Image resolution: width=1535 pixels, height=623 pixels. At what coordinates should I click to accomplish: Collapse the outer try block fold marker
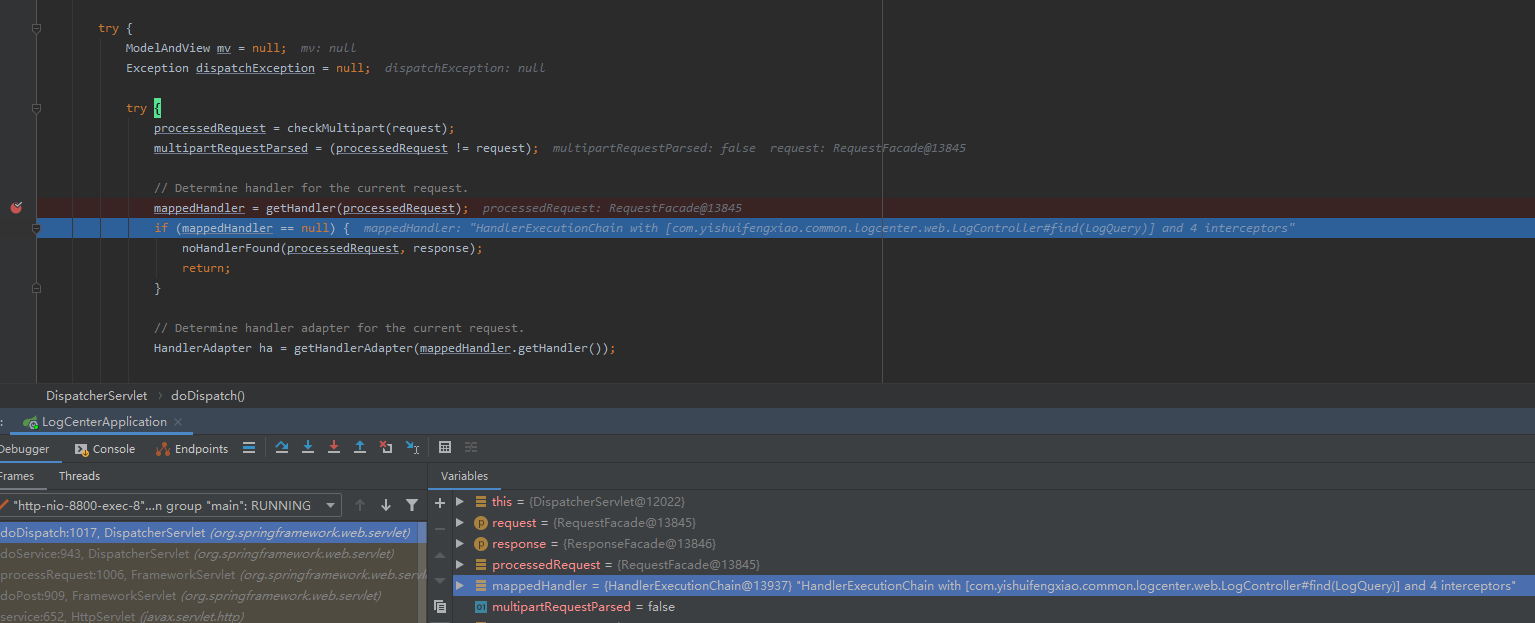point(36,28)
